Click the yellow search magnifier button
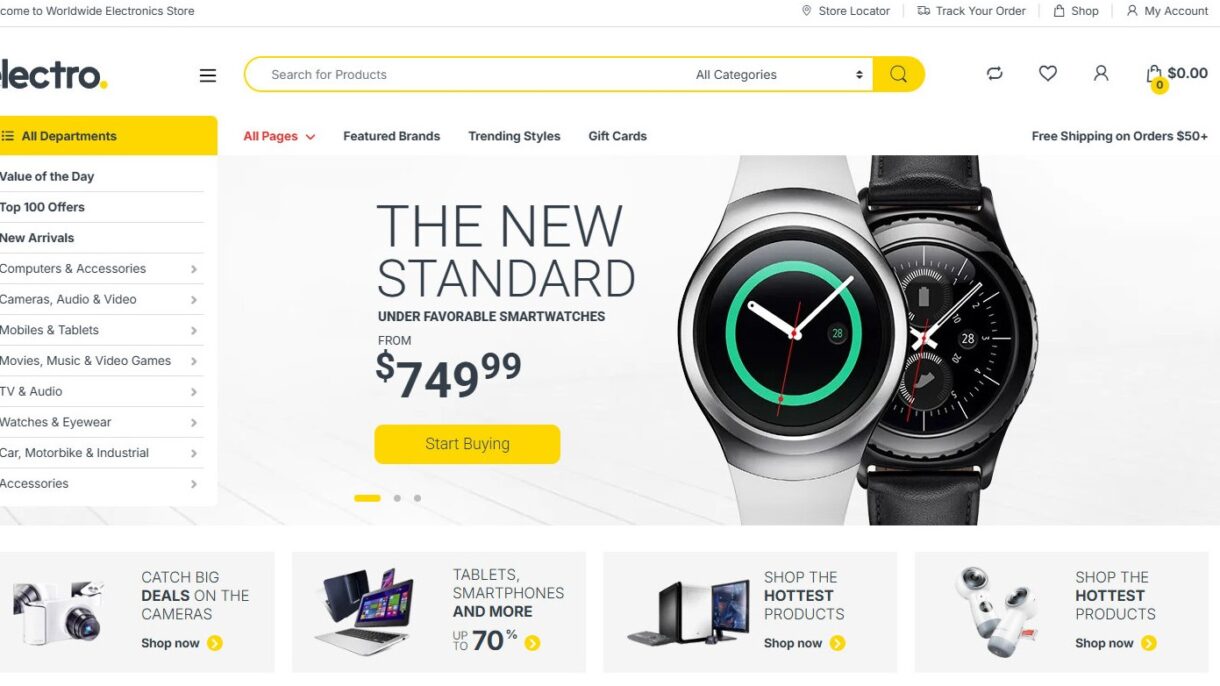The image size is (1220, 686). [898, 74]
